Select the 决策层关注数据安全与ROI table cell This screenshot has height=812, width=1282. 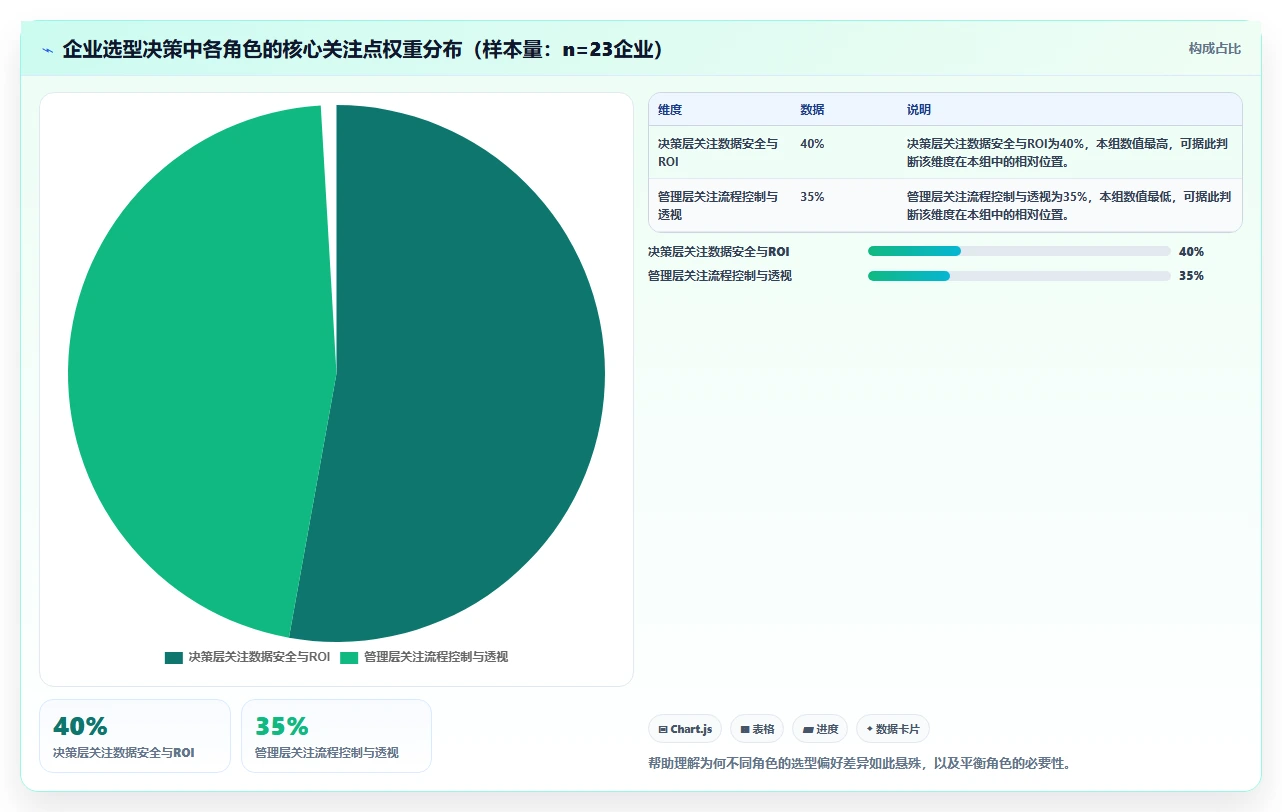tap(718, 152)
